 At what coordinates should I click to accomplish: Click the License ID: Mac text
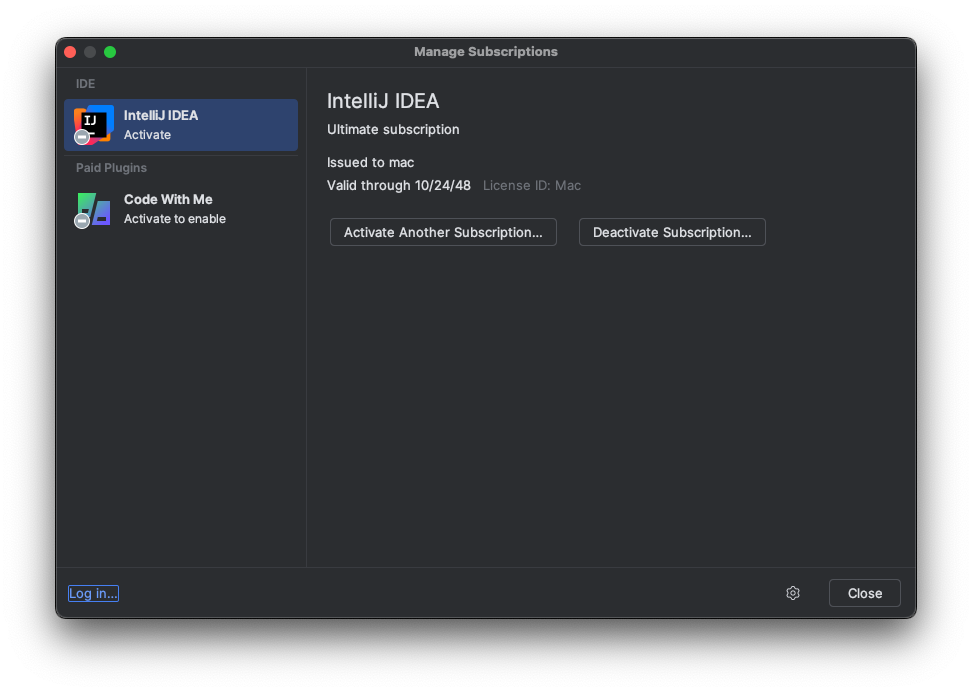(531, 185)
